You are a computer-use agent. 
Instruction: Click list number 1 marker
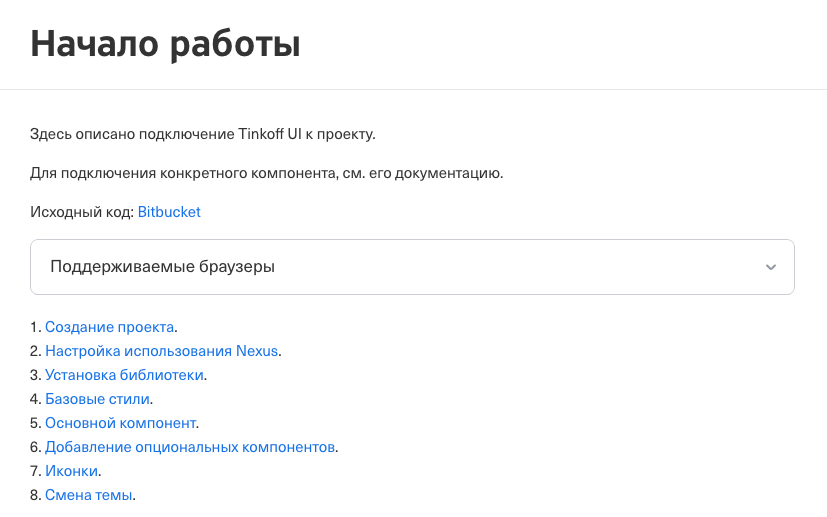[x=35, y=327]
